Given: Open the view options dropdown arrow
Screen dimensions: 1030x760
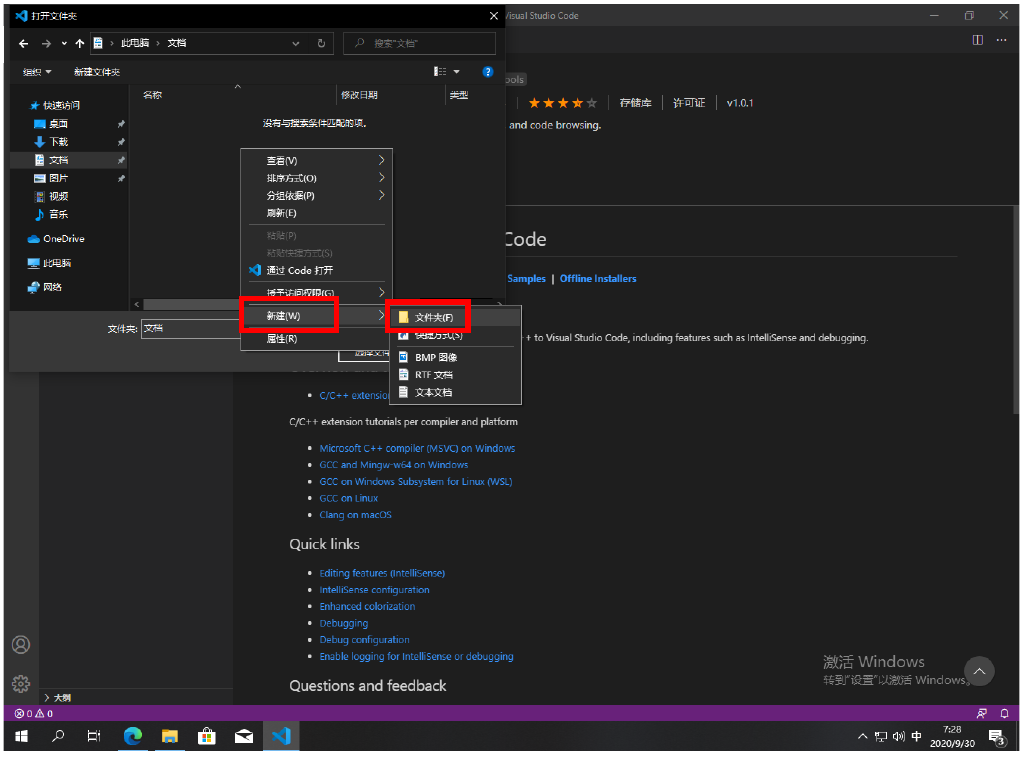Looking at the screenshot, I should tap(457, 72).
